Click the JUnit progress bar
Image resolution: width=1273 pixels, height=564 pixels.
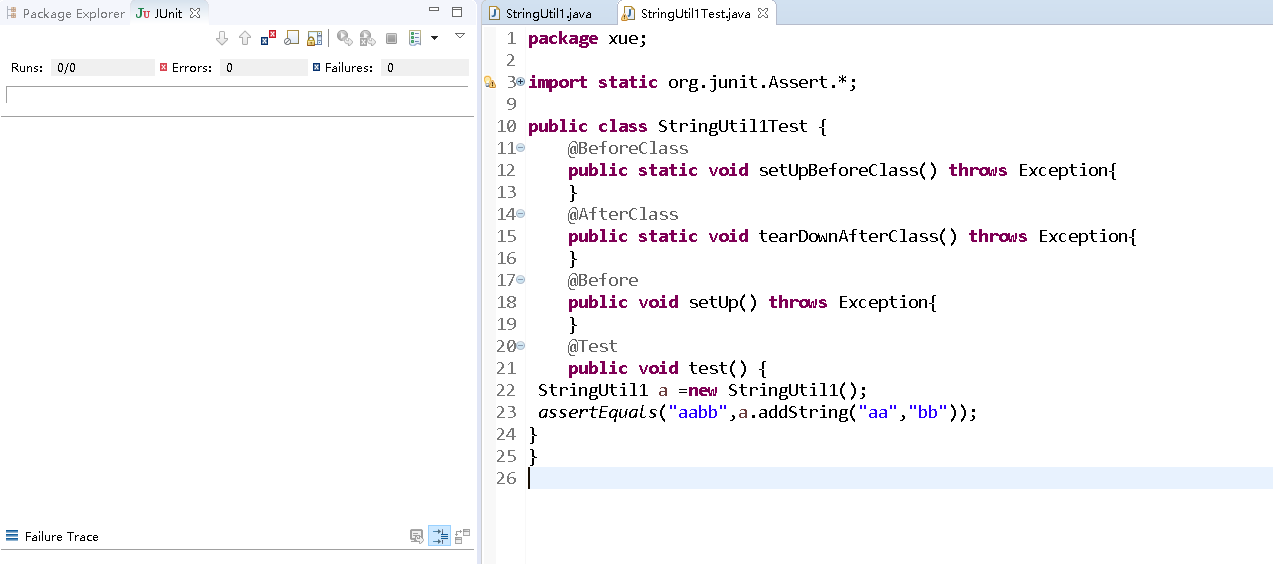(237, 94)
